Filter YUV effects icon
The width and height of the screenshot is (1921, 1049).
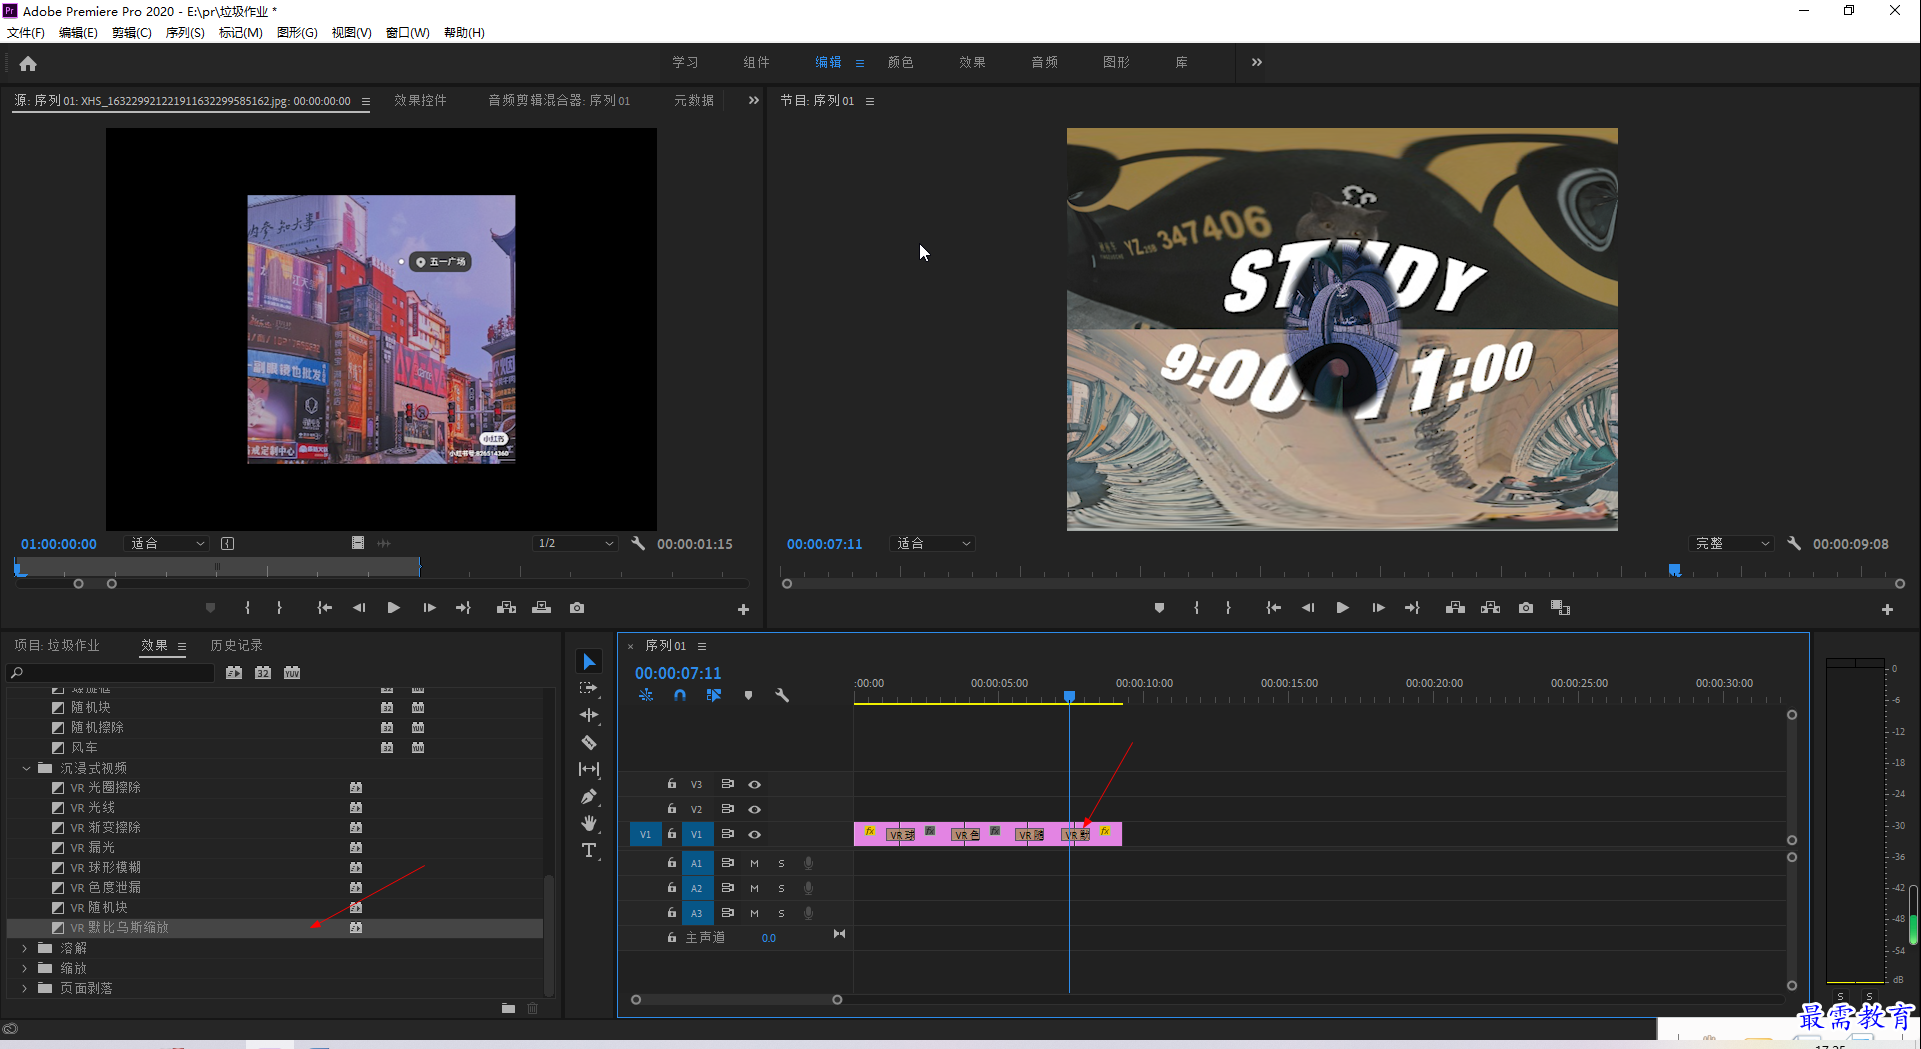[x=292, y=673]
